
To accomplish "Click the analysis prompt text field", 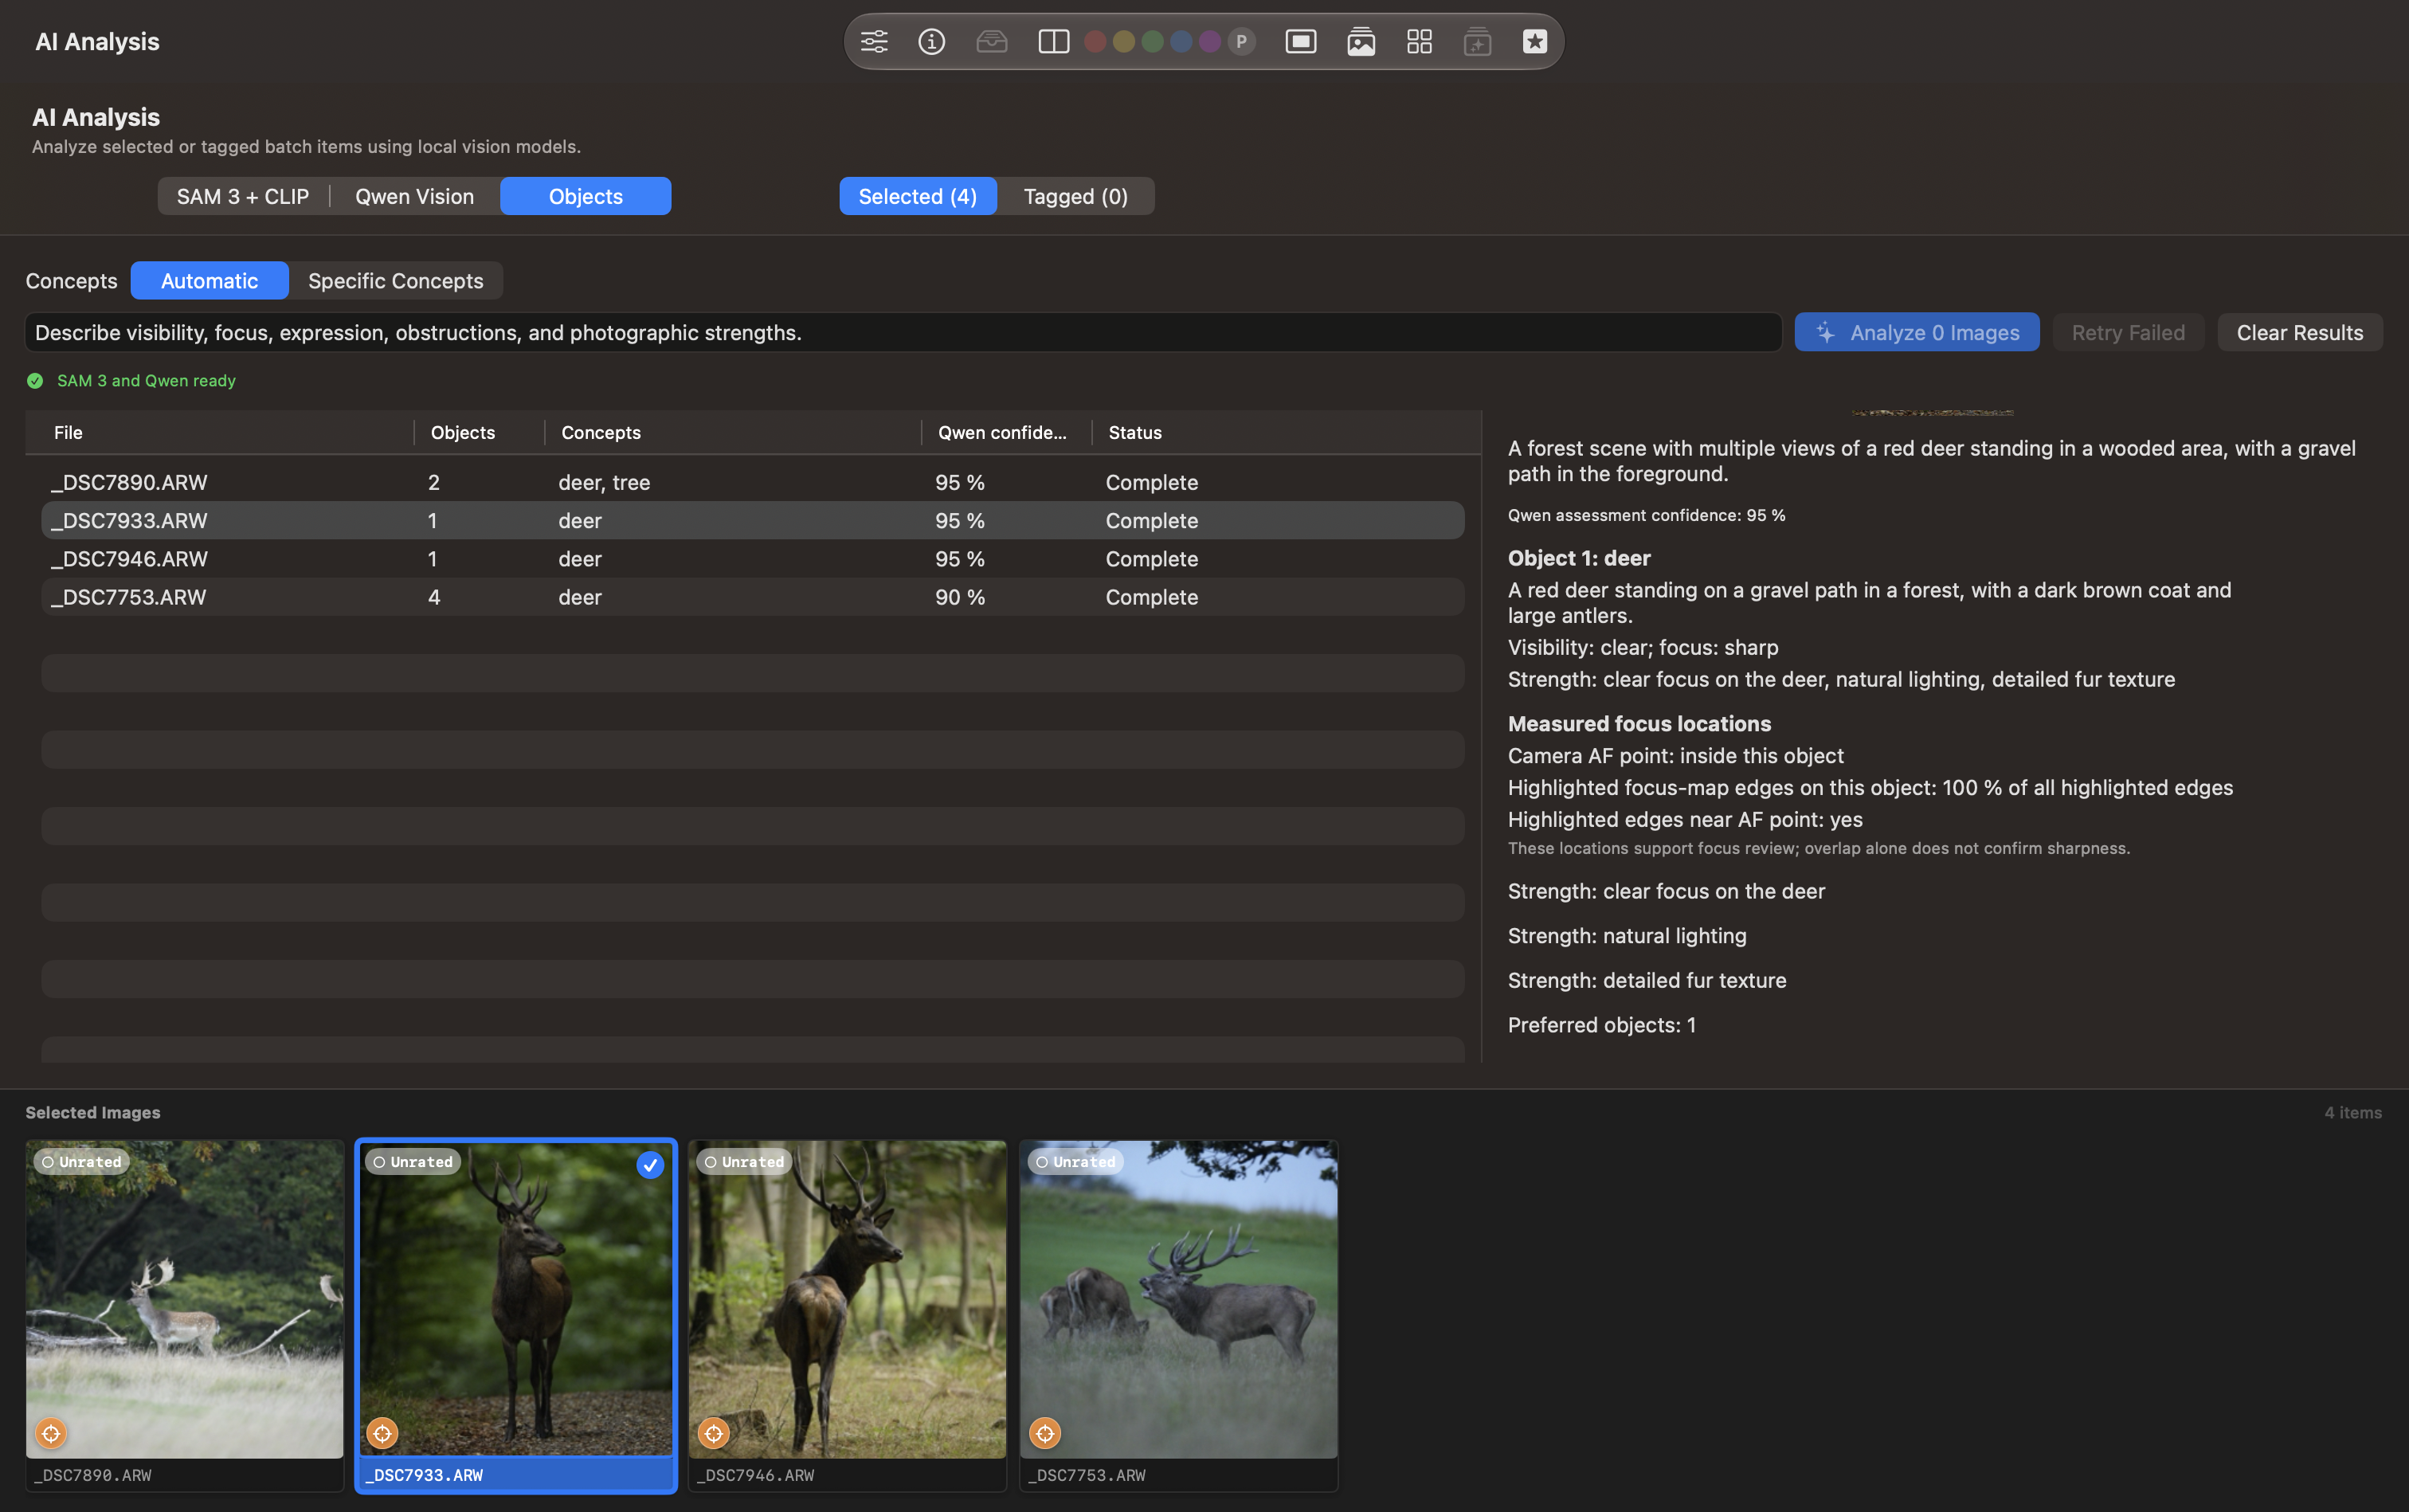I will pyautogui.click(x=903, y=332).
